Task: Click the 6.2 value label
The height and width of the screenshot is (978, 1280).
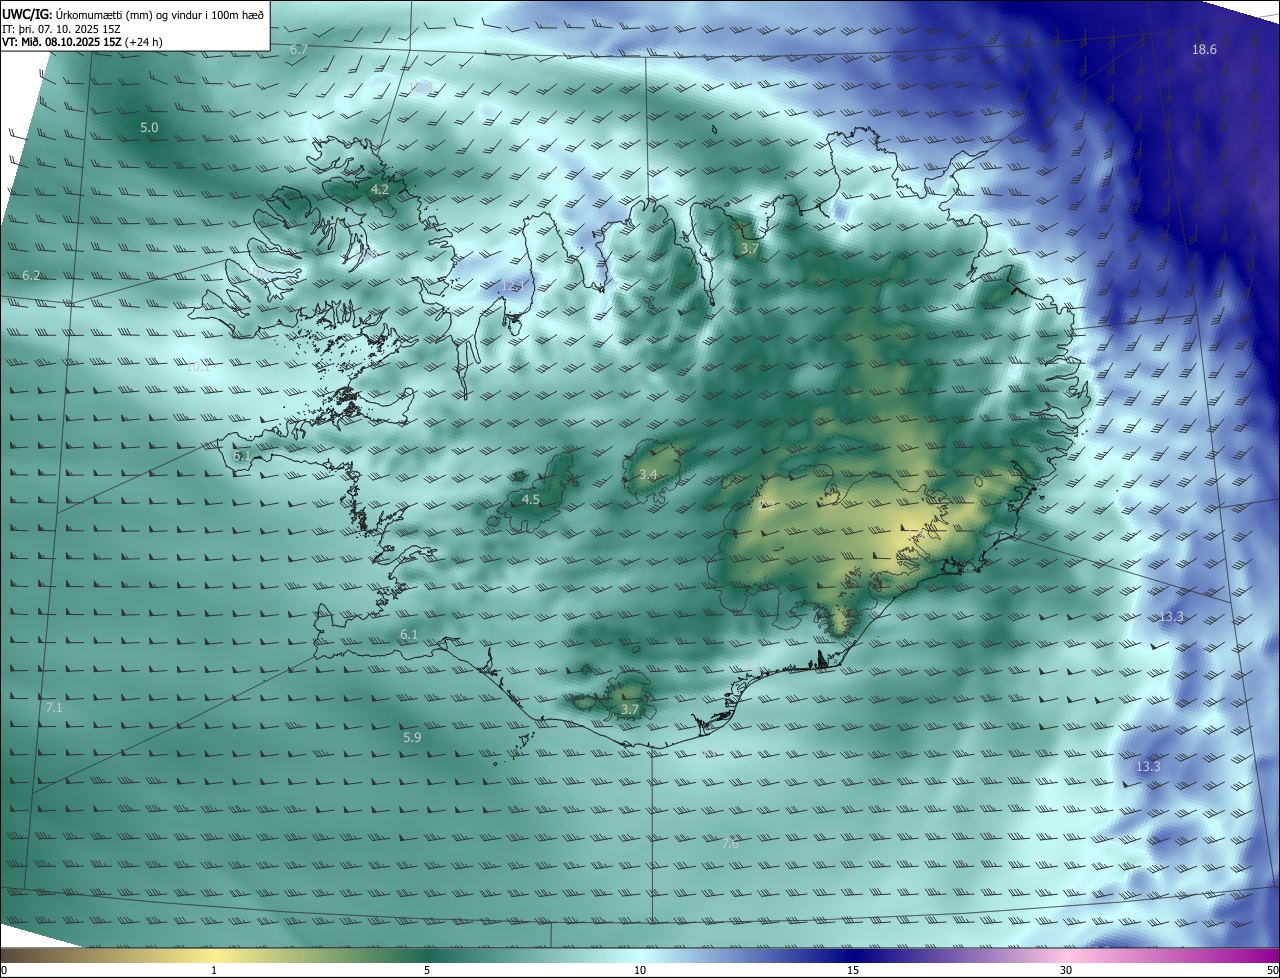Action: point(31,275)
